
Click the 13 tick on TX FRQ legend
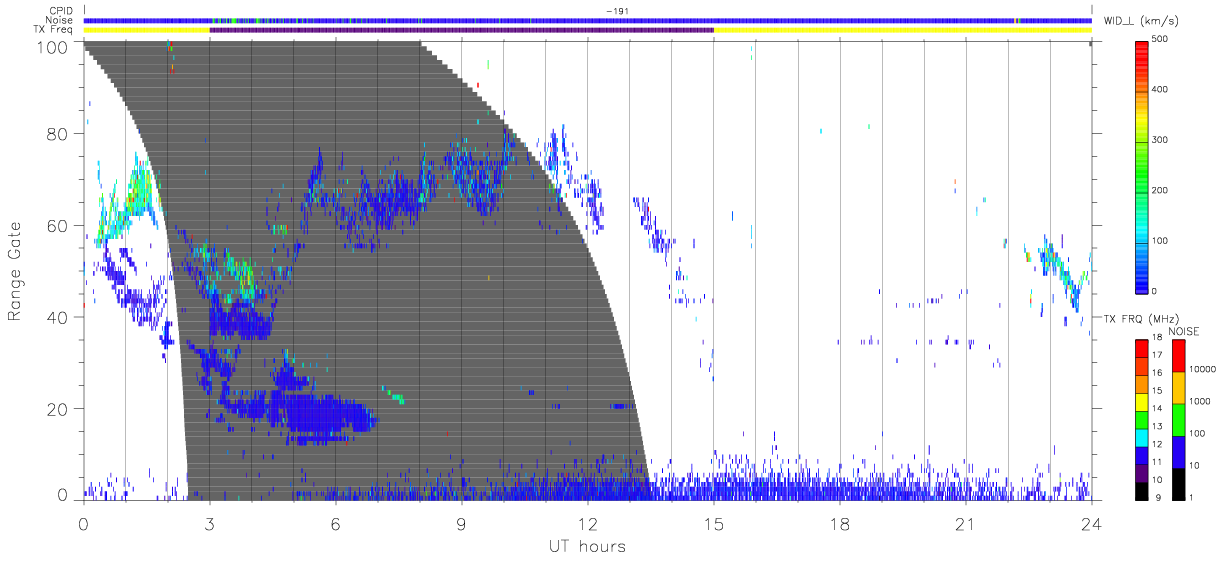tap(1158, 426)
